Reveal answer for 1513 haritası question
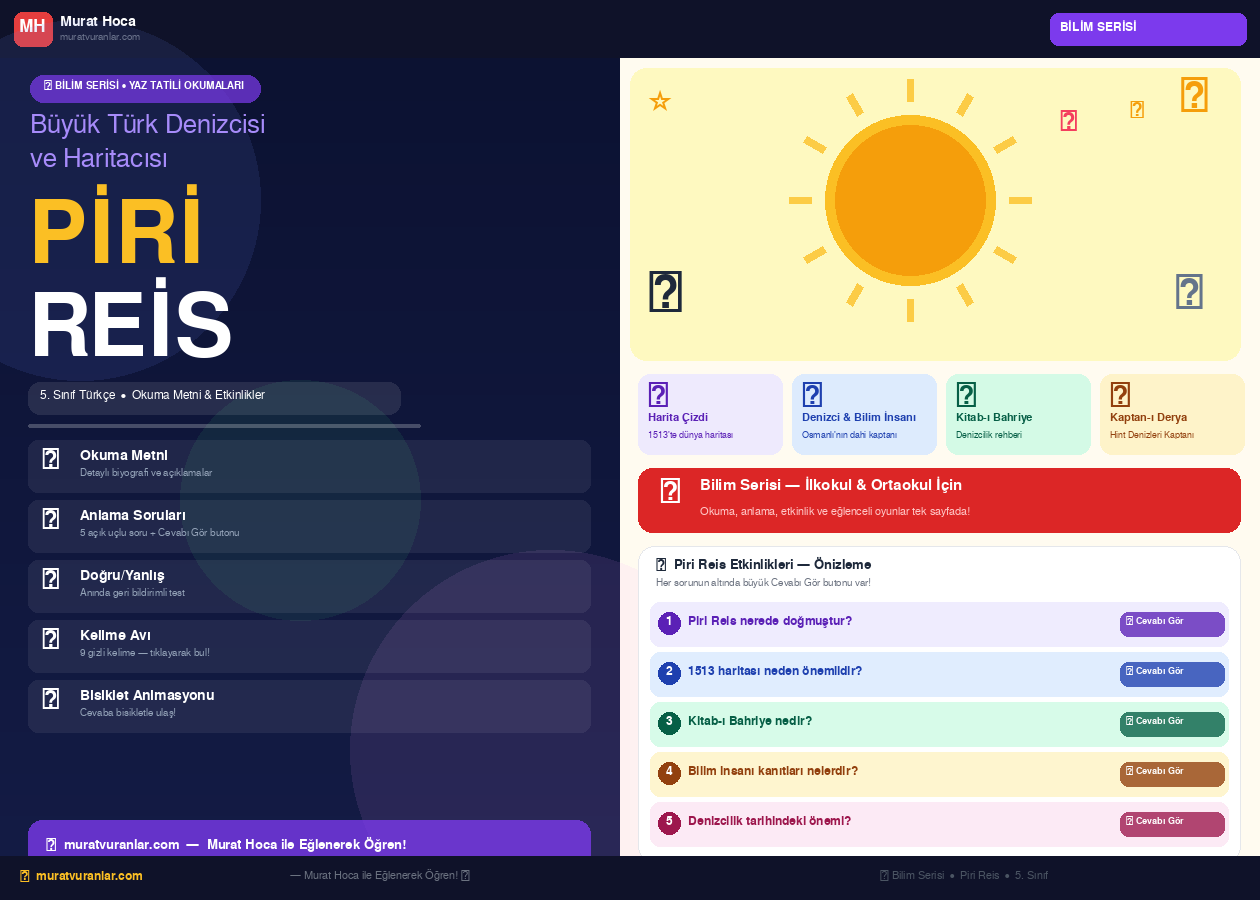Image resolution: width=1260 pixels, height=900 pixels. pyautogui.click(x=1172, y=674)
